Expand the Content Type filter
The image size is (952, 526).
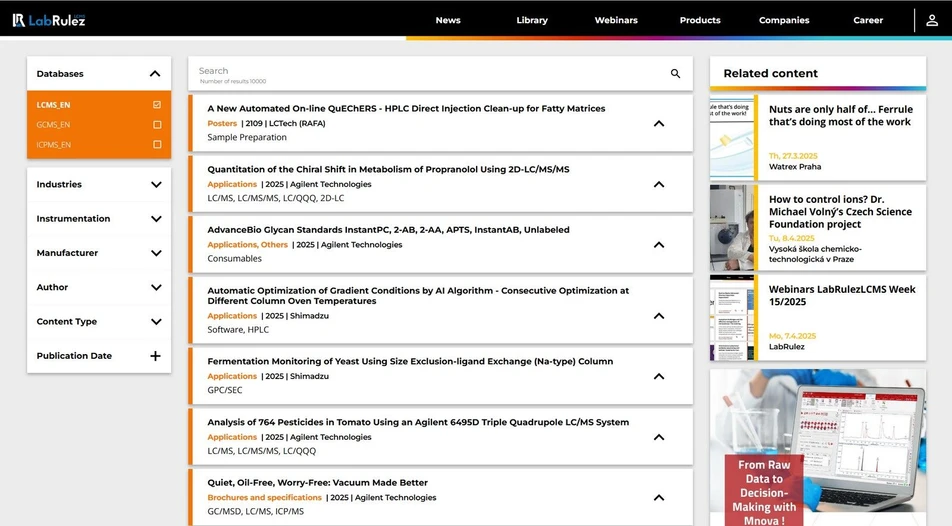[x=156, y=322]
